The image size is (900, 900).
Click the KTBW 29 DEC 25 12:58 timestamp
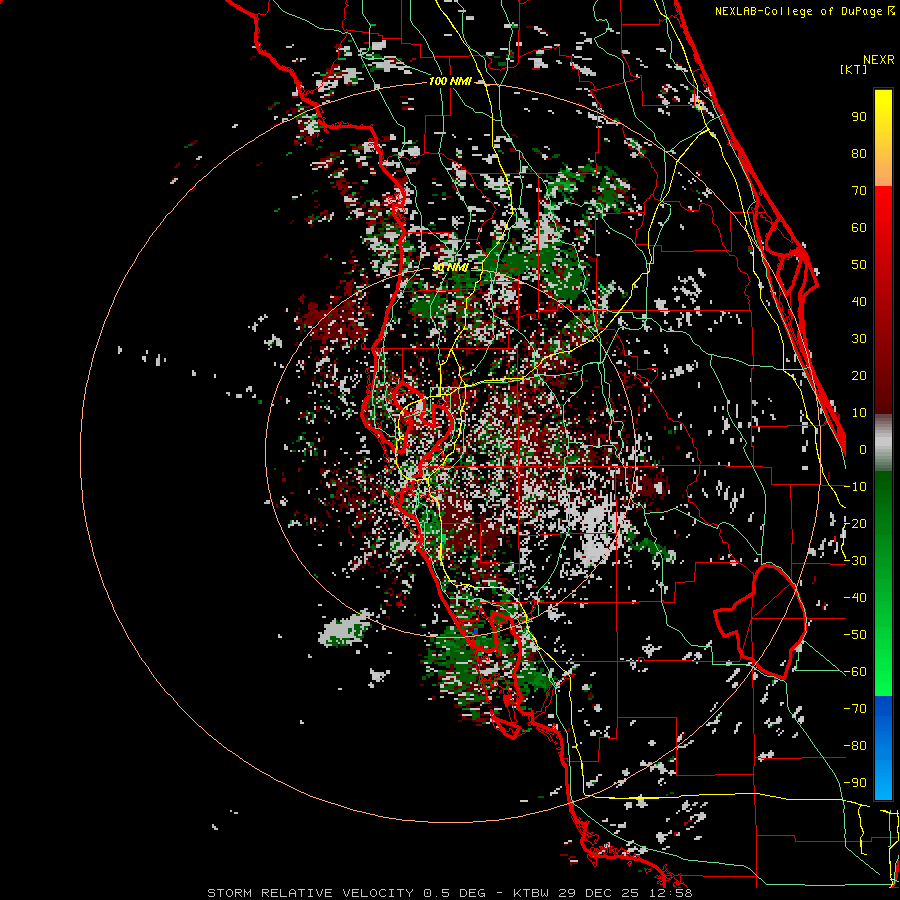pos(602,893)
